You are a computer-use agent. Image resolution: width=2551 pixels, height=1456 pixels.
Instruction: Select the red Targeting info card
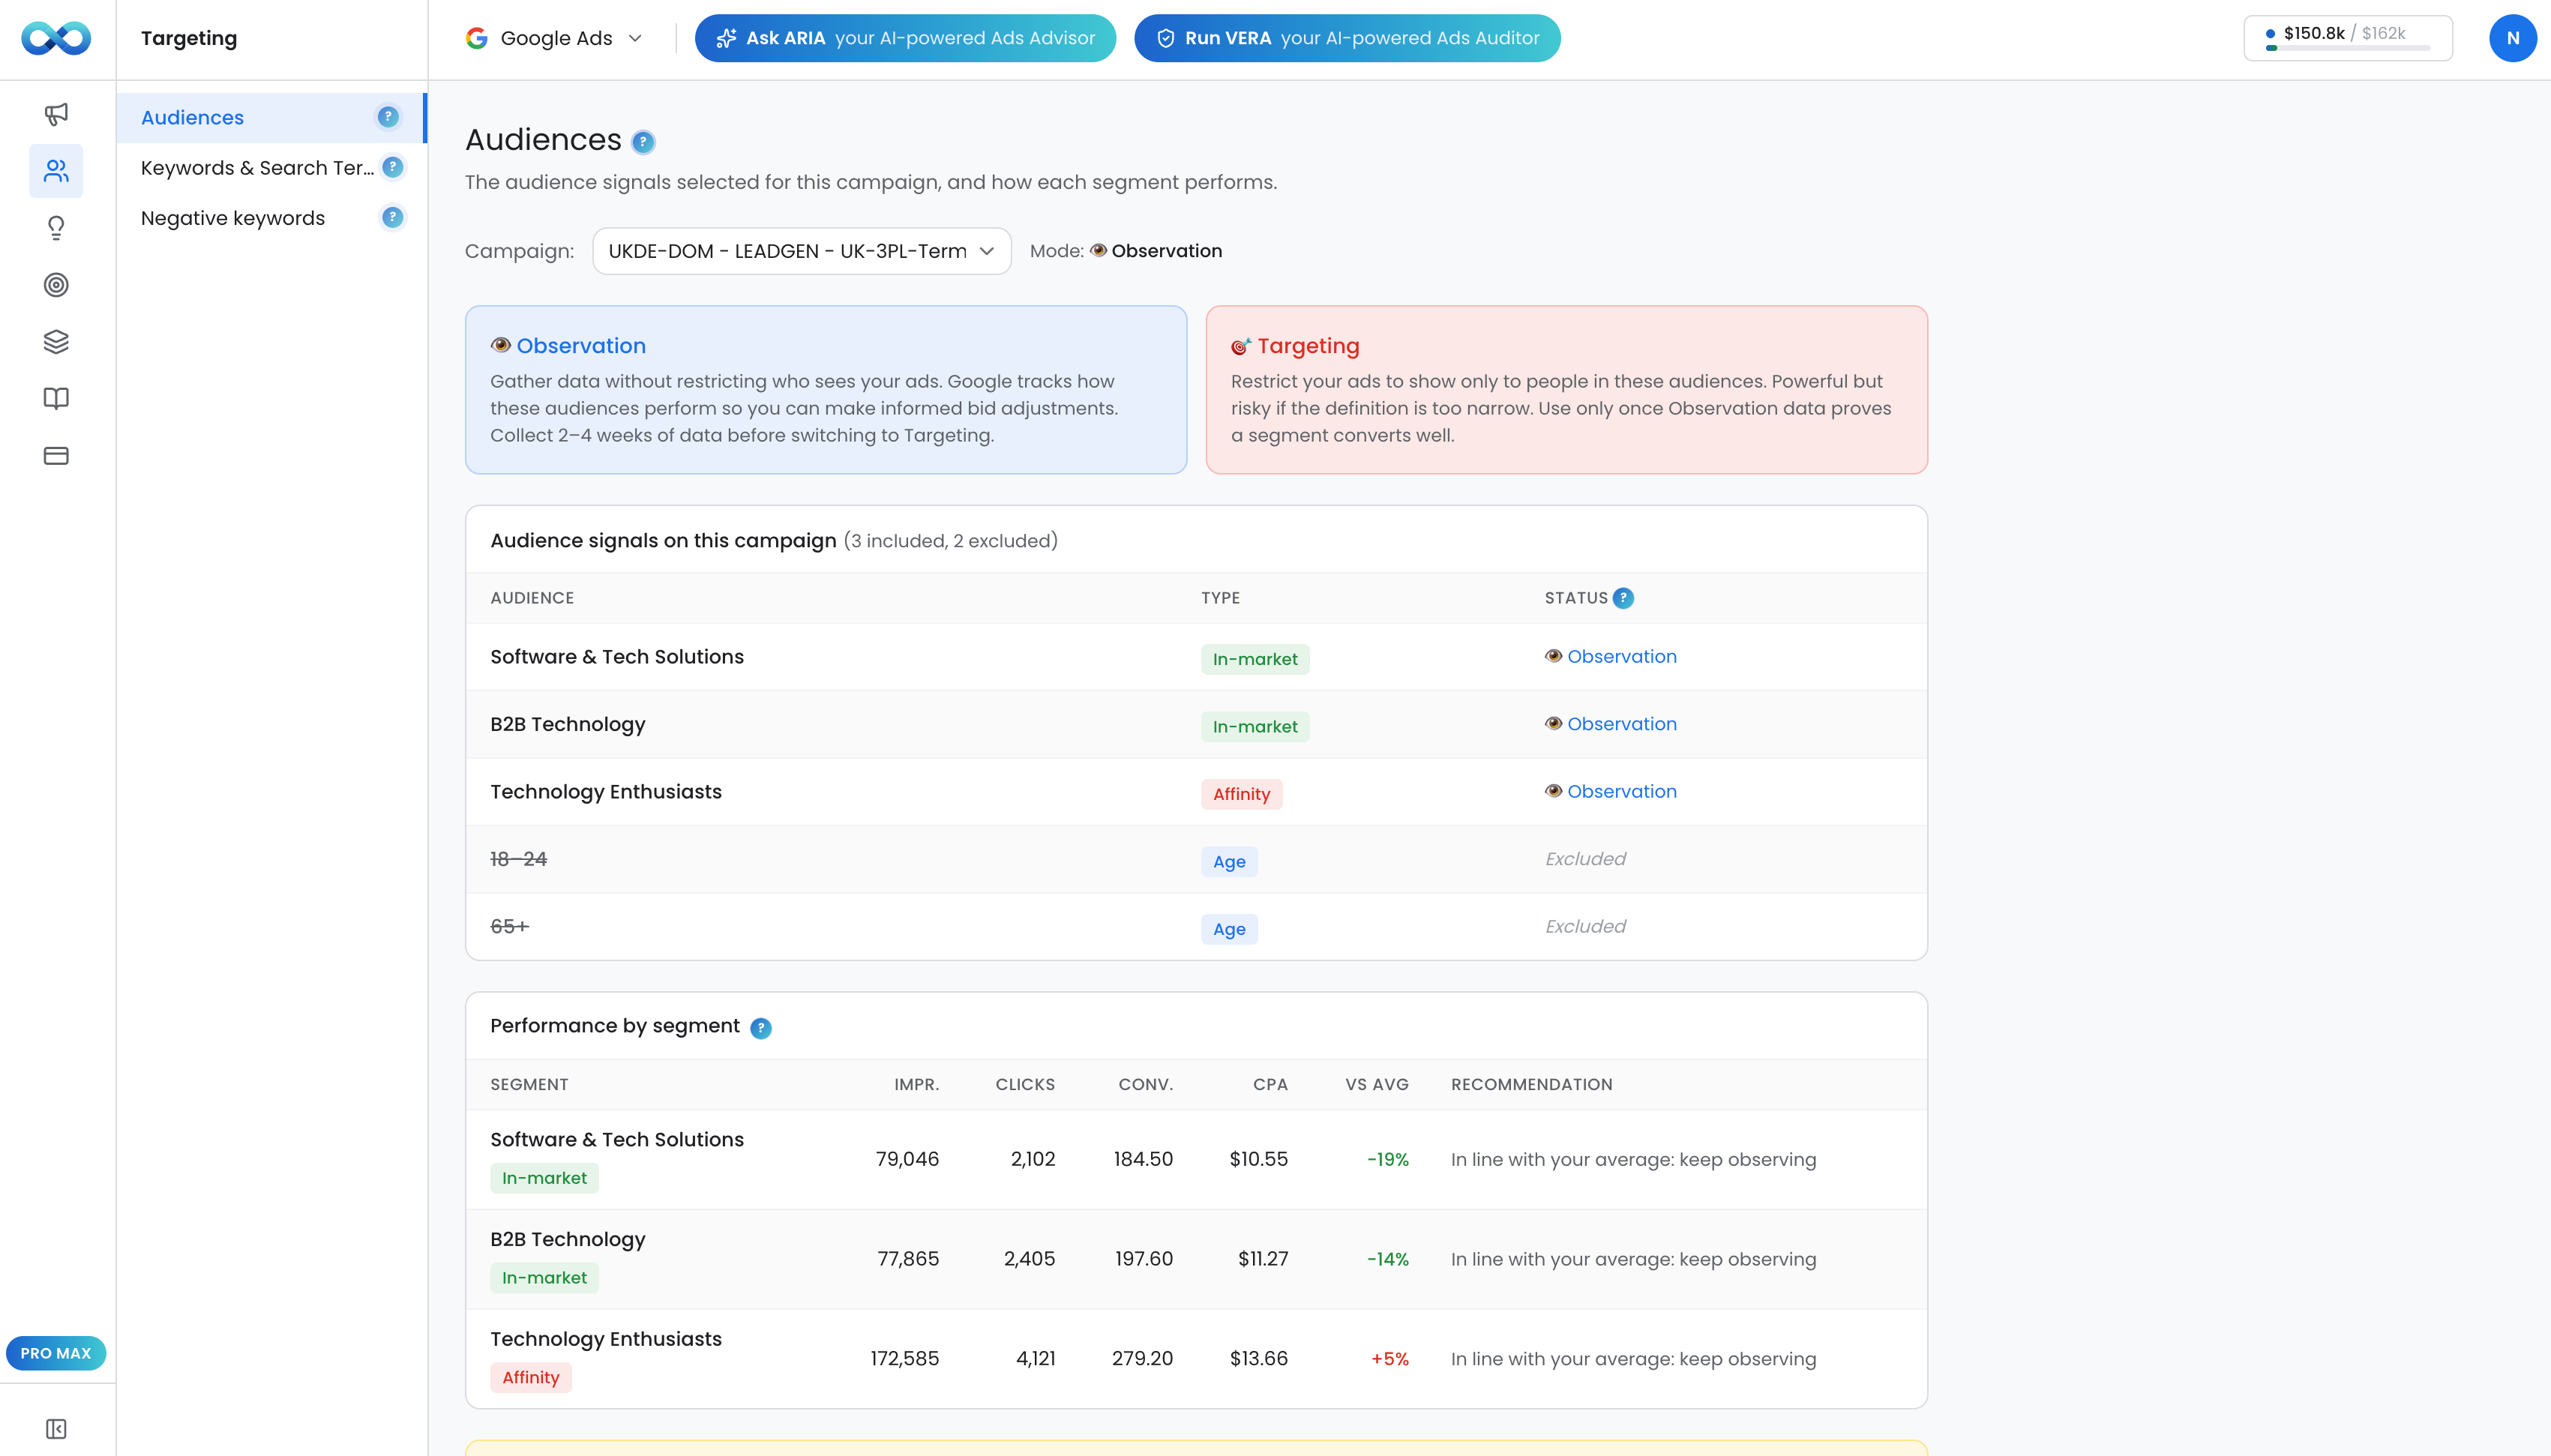(1566, 390)
